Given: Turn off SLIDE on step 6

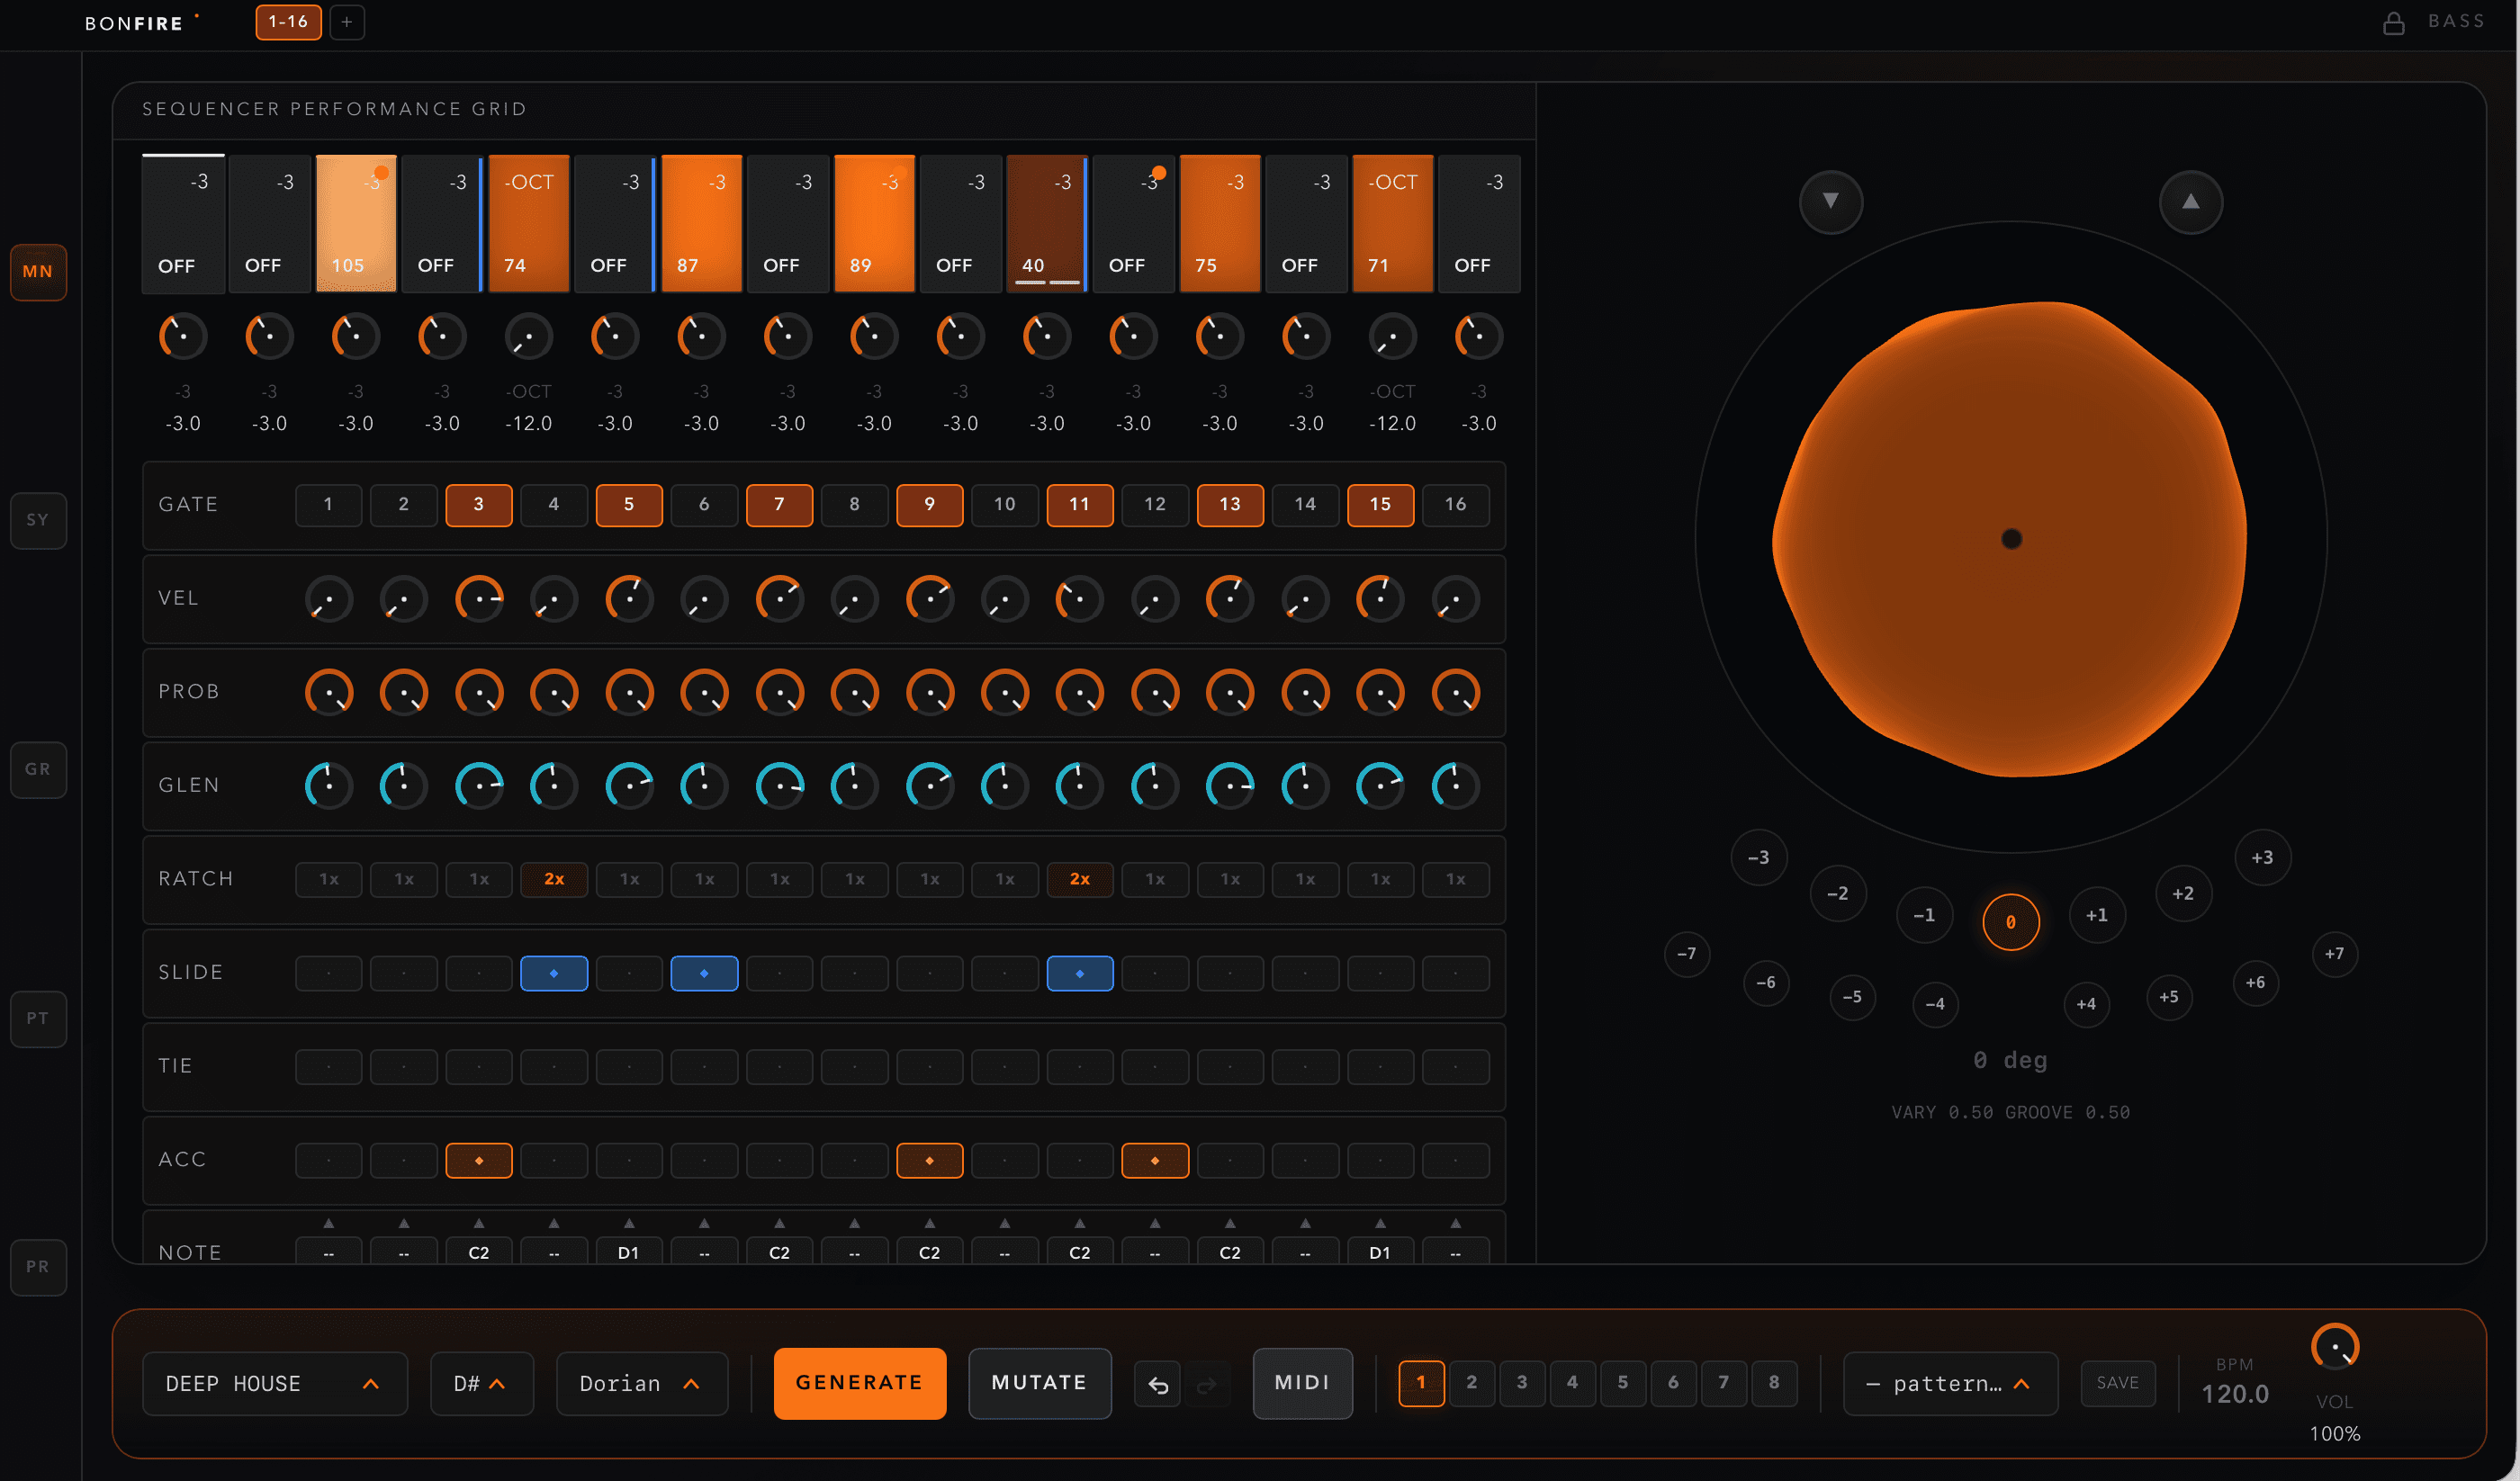Looking at the screenshot, I should click(704, 973).
